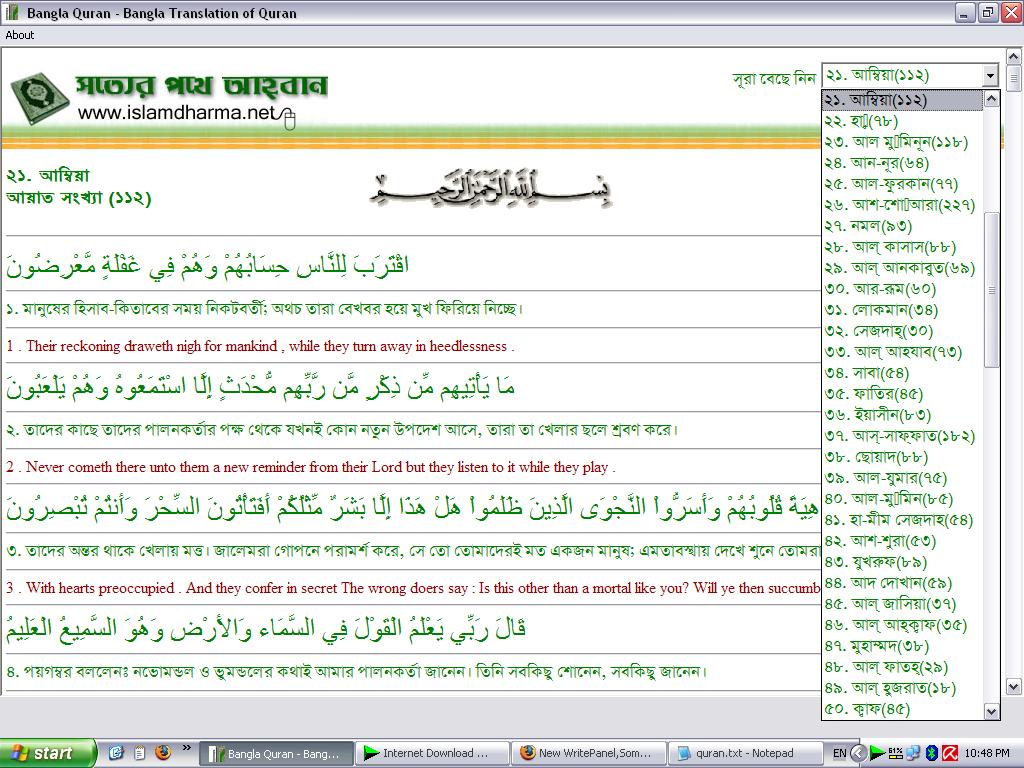Choose surah ৪১. হা-মীম সেজদাহ(৫৪)
The height and width of the screenshot is (768, 1024).
coord(902,520)
